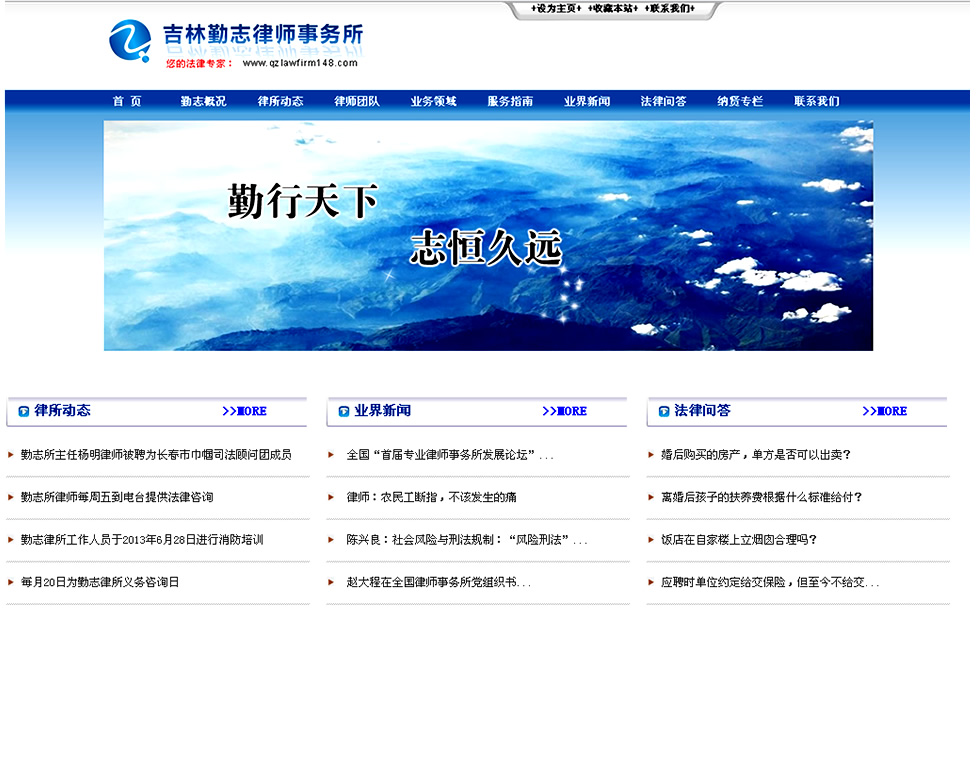This screenshot has height=764, width=976.
Task: Open 联系我们 in the navigation bar
Action: coord(817,101)
